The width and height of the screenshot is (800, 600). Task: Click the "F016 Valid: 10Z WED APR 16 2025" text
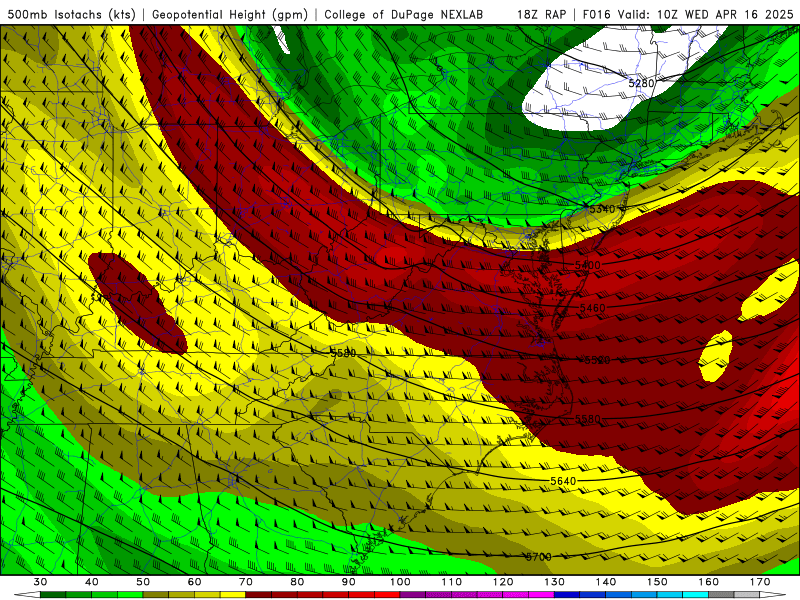click(688, 15)
